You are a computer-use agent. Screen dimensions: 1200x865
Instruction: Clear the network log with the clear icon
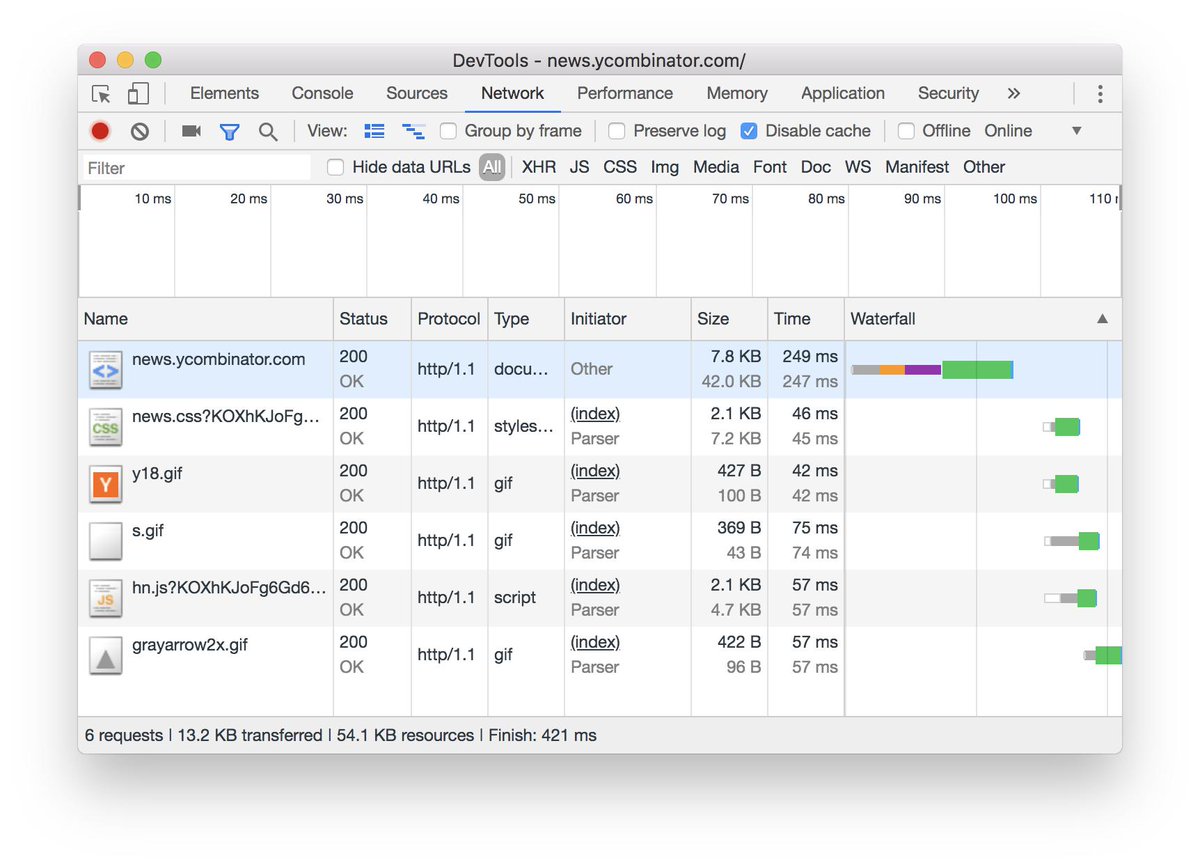point(140,131)
